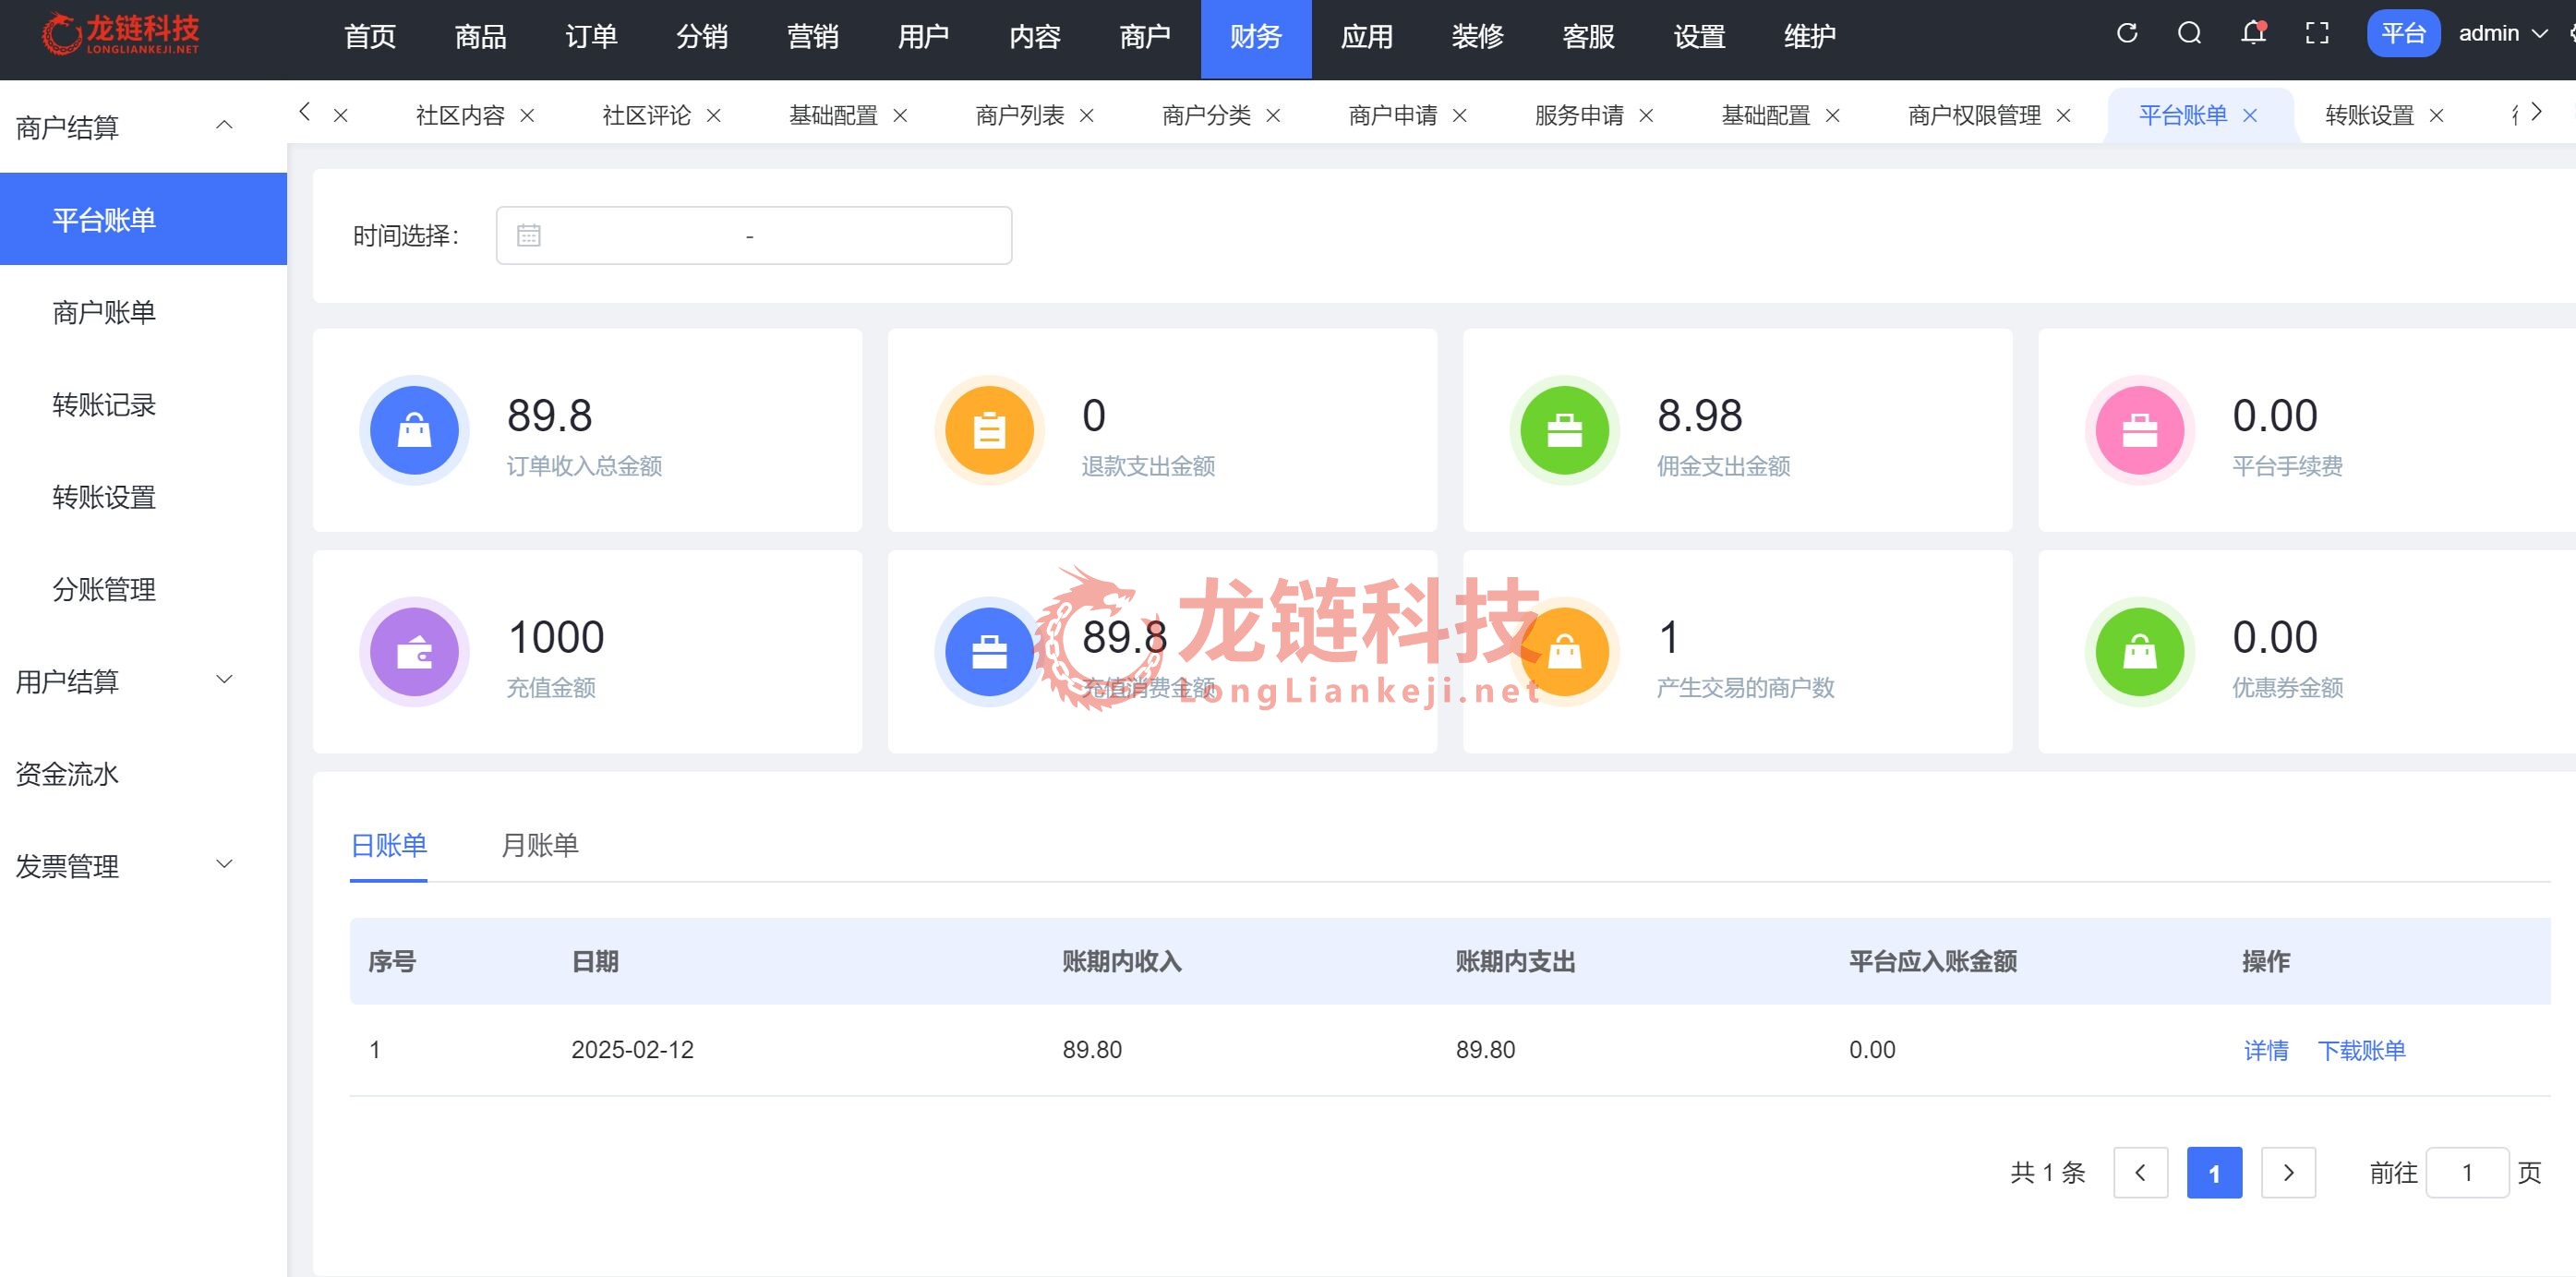The width and height of the screenshot is (2576, 1277).
Task: Open the search icon in header
Action: [2190, 33]
